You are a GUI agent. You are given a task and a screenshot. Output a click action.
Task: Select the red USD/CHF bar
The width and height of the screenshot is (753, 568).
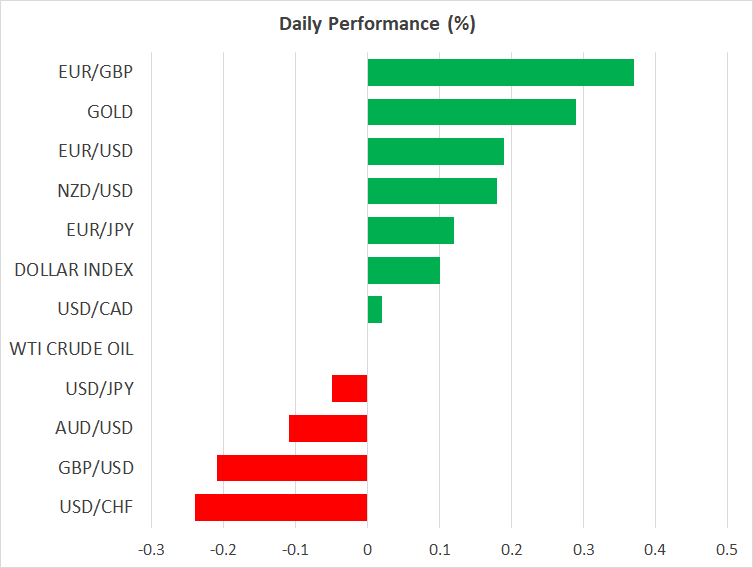coord(281,507)
